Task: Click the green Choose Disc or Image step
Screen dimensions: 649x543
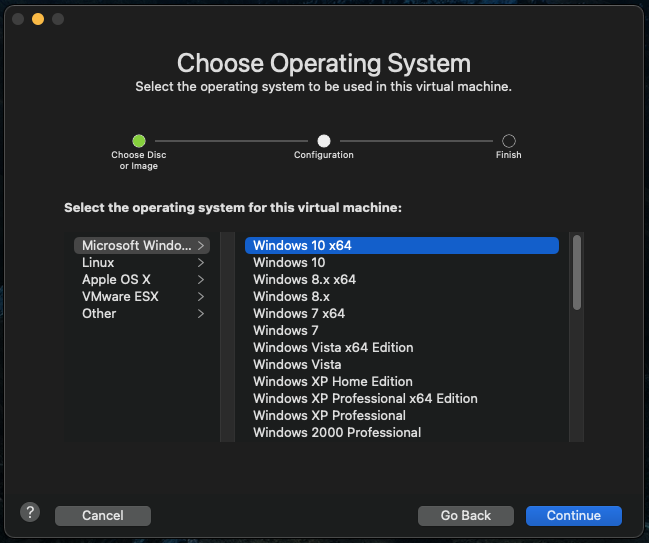Action: point(139,141)
